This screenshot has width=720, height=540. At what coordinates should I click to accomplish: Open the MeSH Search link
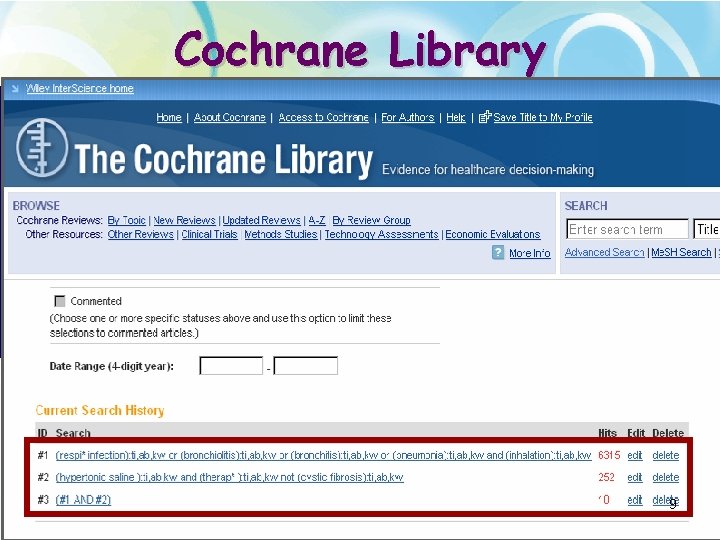coord(681,252)
